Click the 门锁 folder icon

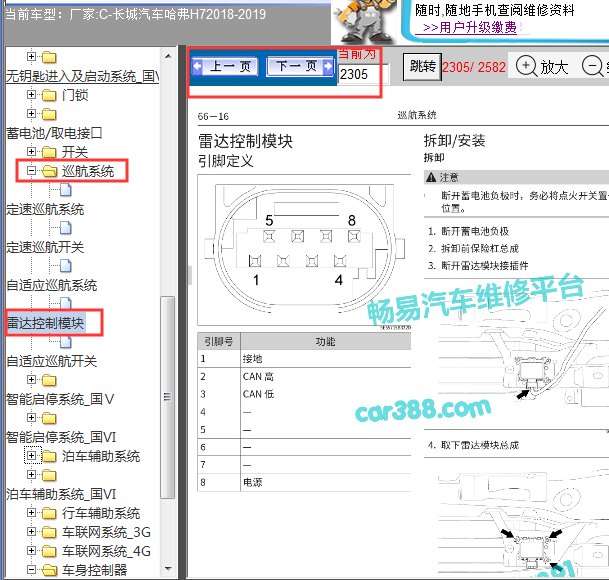(x=49, y=95)
